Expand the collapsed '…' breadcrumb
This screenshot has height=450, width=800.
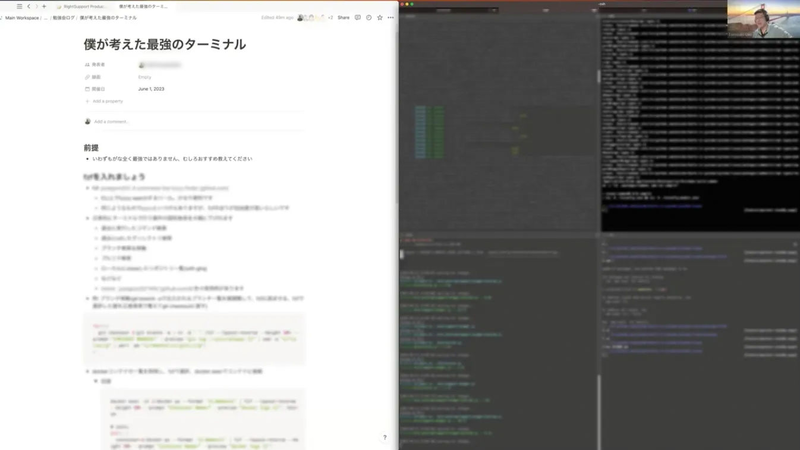pyautogui.click(x=45, y=18)
